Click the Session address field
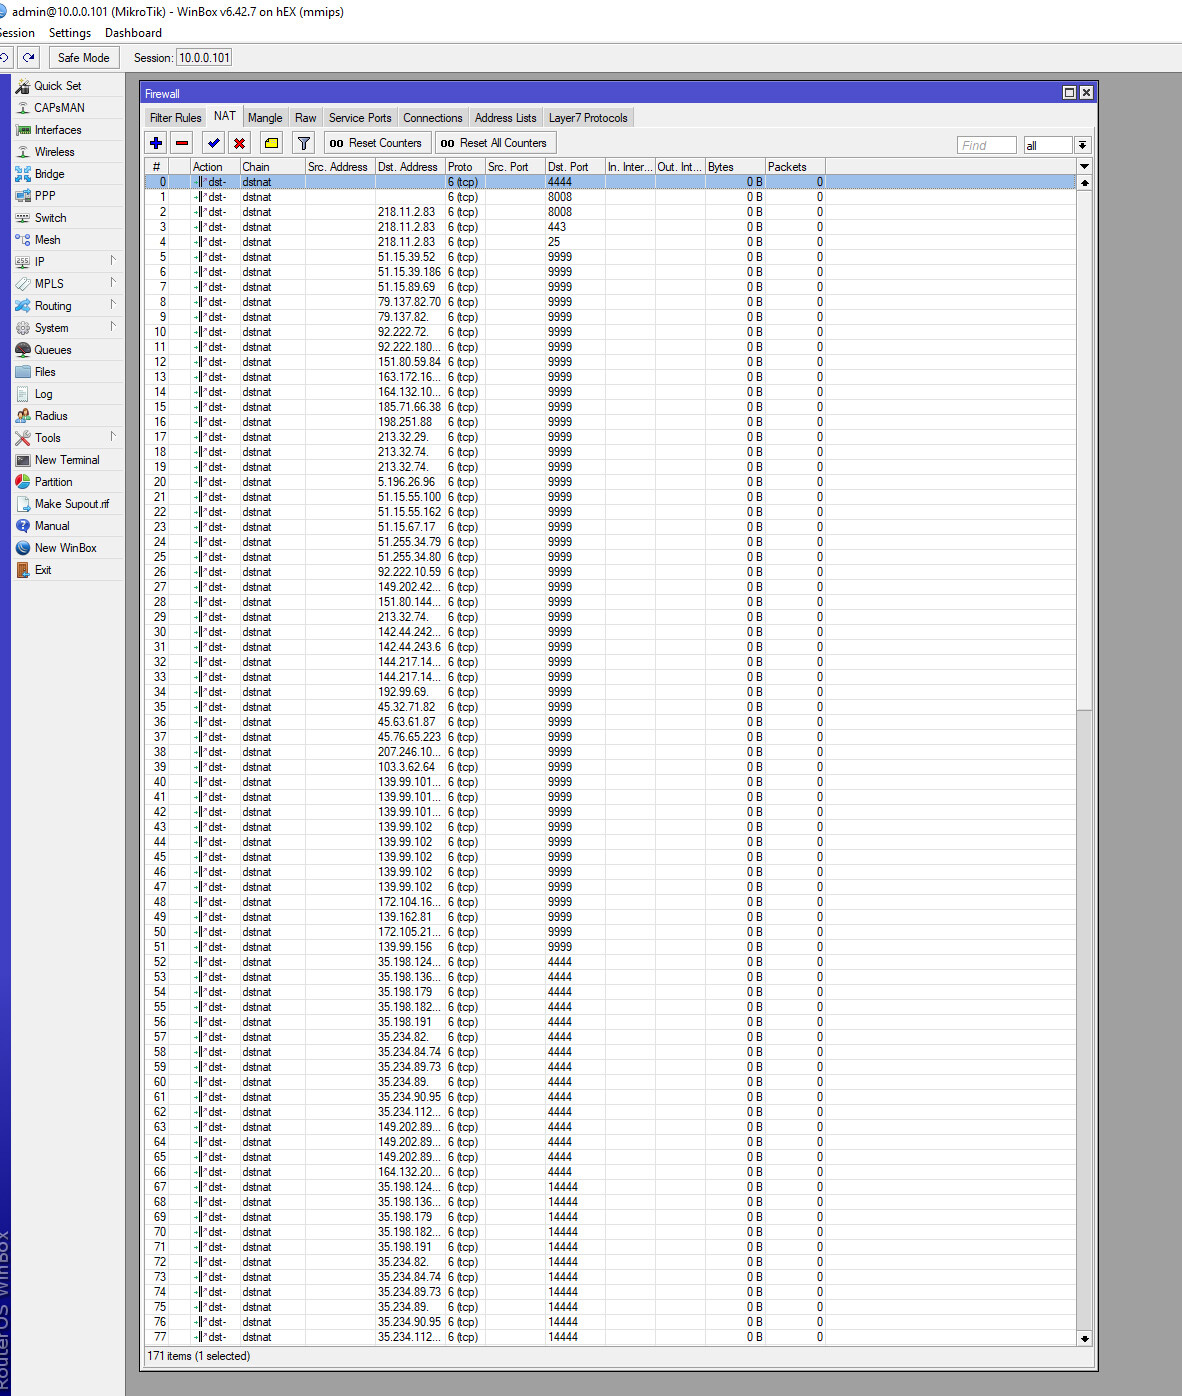 204,58
